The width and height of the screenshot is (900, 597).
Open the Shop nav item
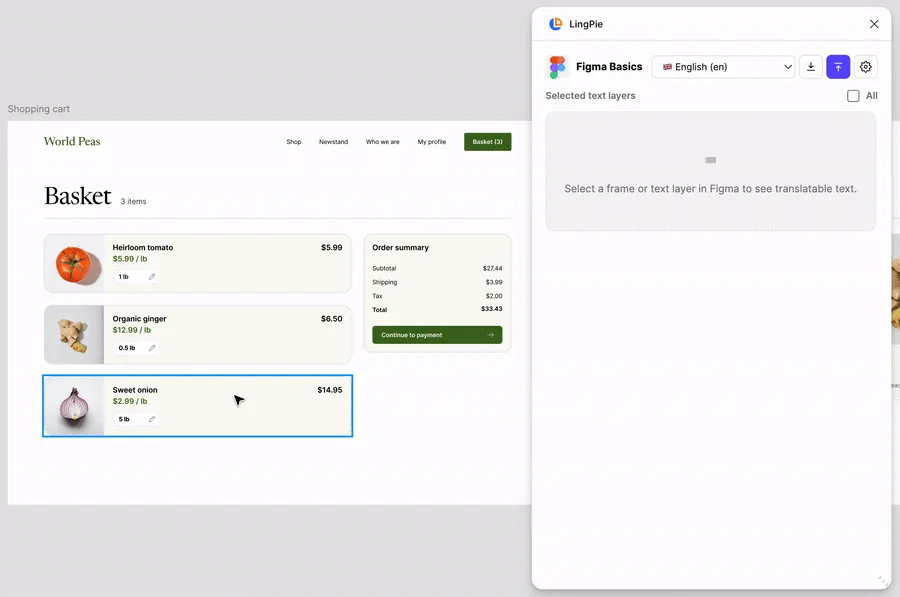[294, 142]
